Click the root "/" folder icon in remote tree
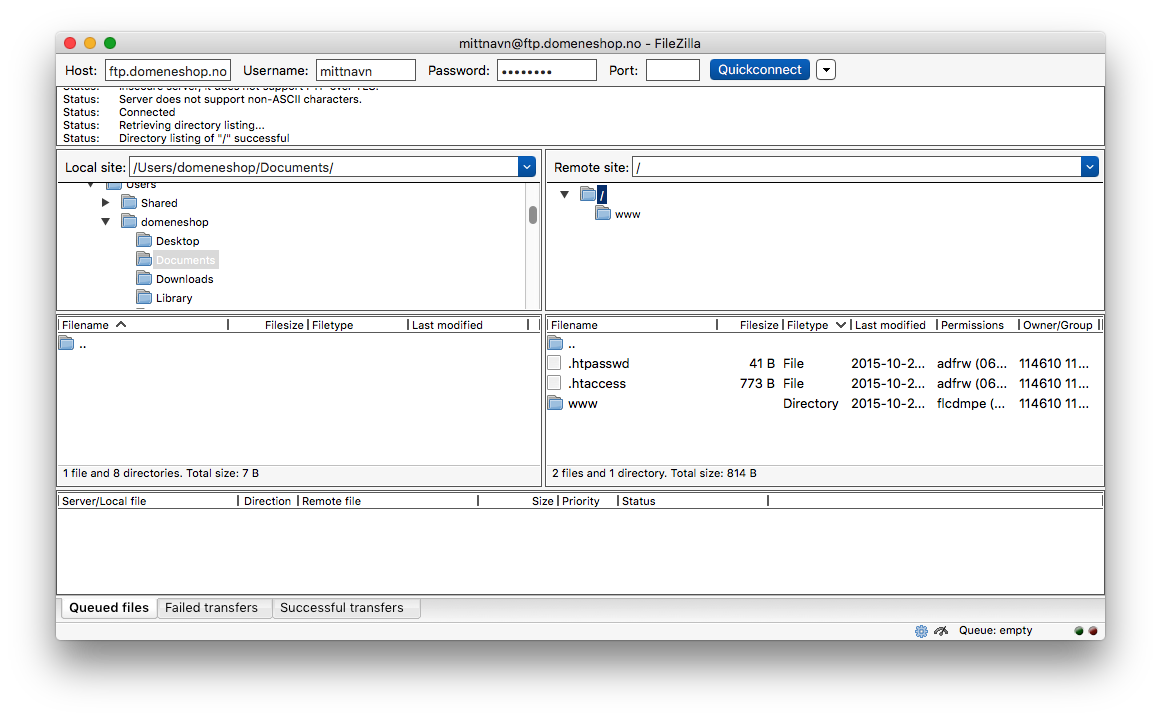 [x=588, y=194]
